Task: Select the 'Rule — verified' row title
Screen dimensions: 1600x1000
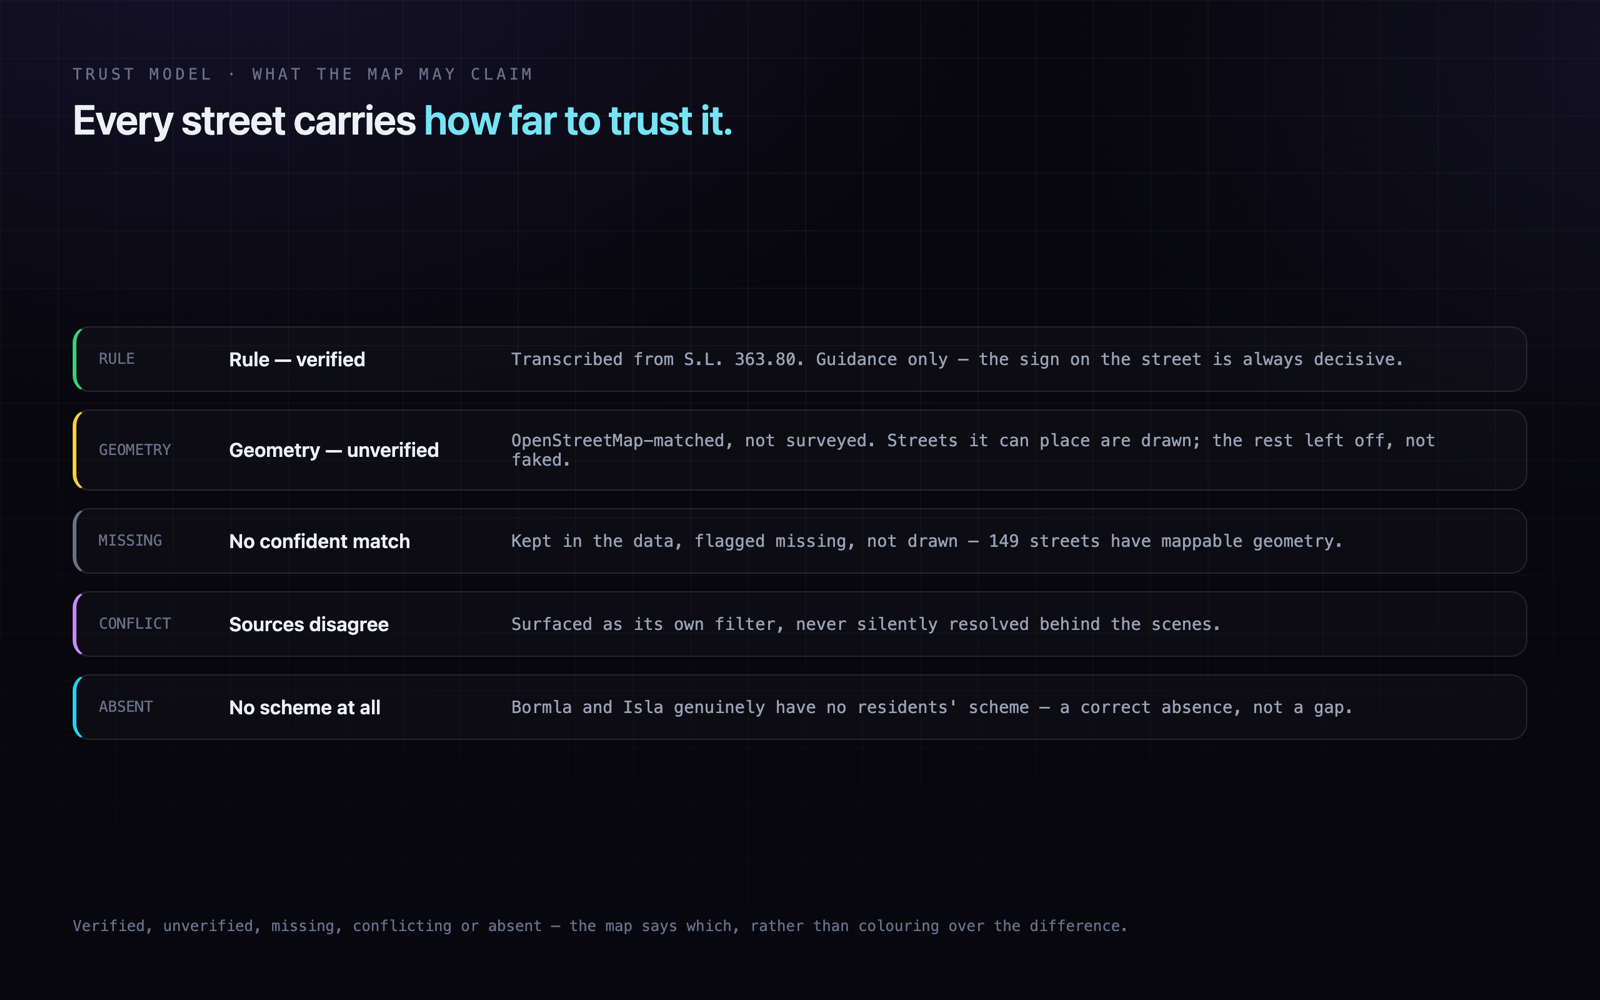Action: pos(297,360)
